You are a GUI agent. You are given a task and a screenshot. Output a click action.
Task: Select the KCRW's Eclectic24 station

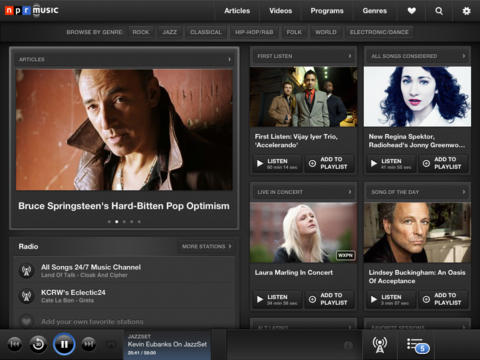click(124, 296)
